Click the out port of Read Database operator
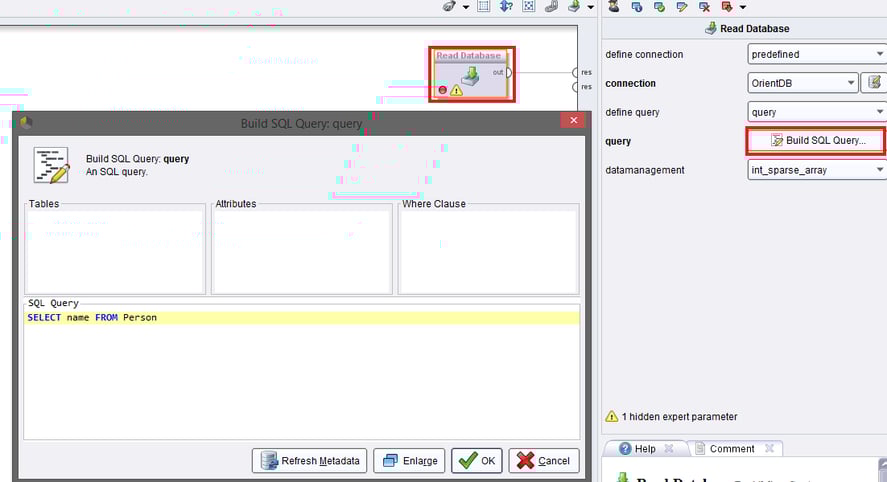Viewport: 887px width, 482px height. (508, 72)
